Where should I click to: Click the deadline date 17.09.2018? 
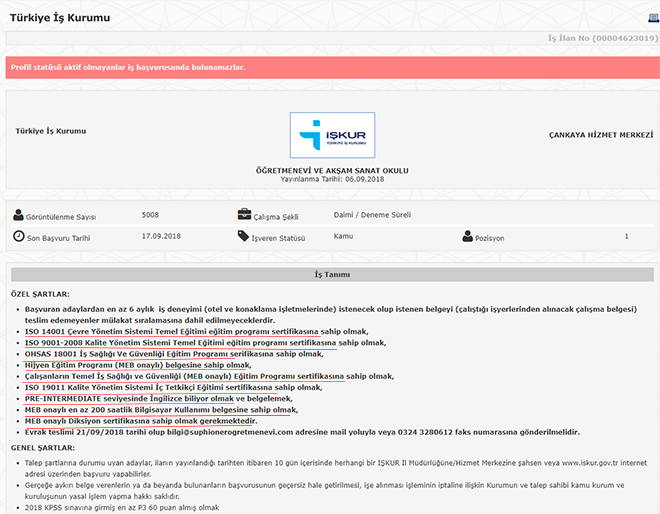[161, 236]
